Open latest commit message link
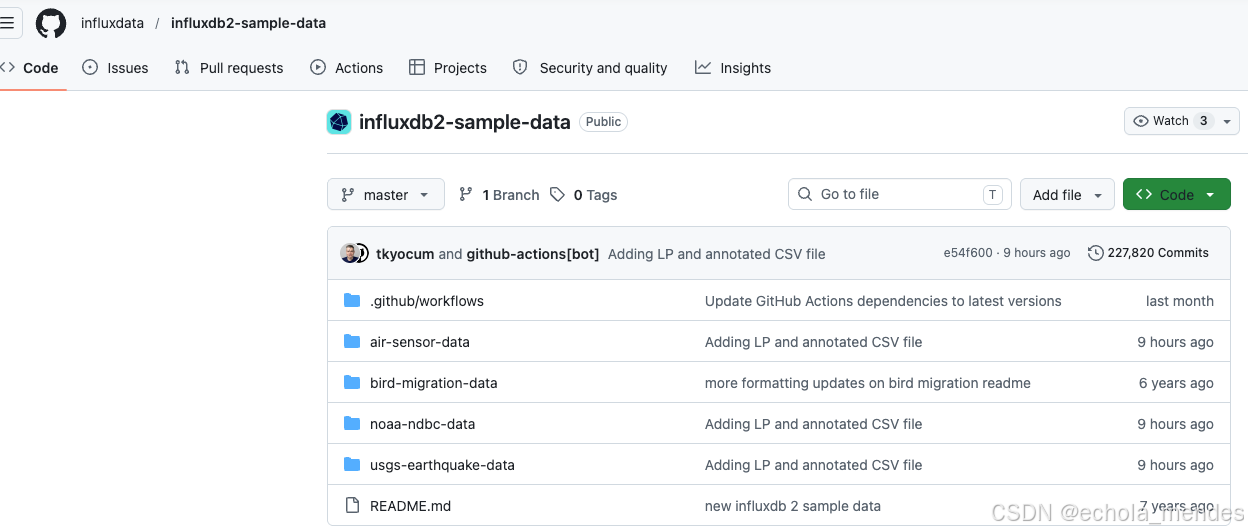This screenshot has width=1248, height=532. coord(717,254)
